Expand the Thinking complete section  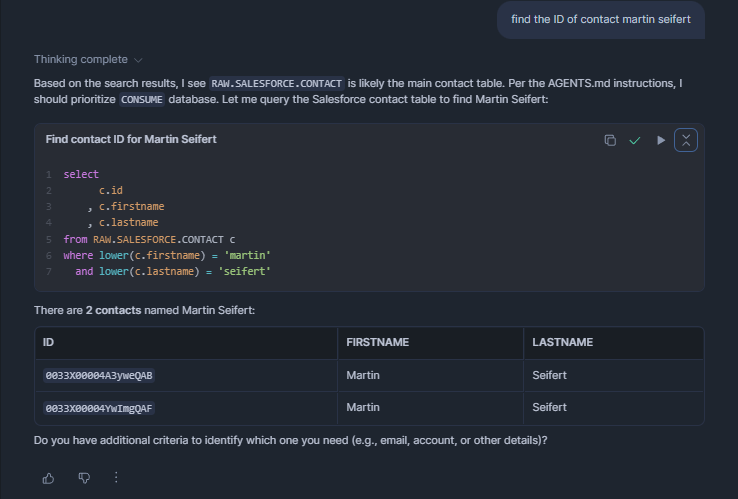(x=81, y=59)
